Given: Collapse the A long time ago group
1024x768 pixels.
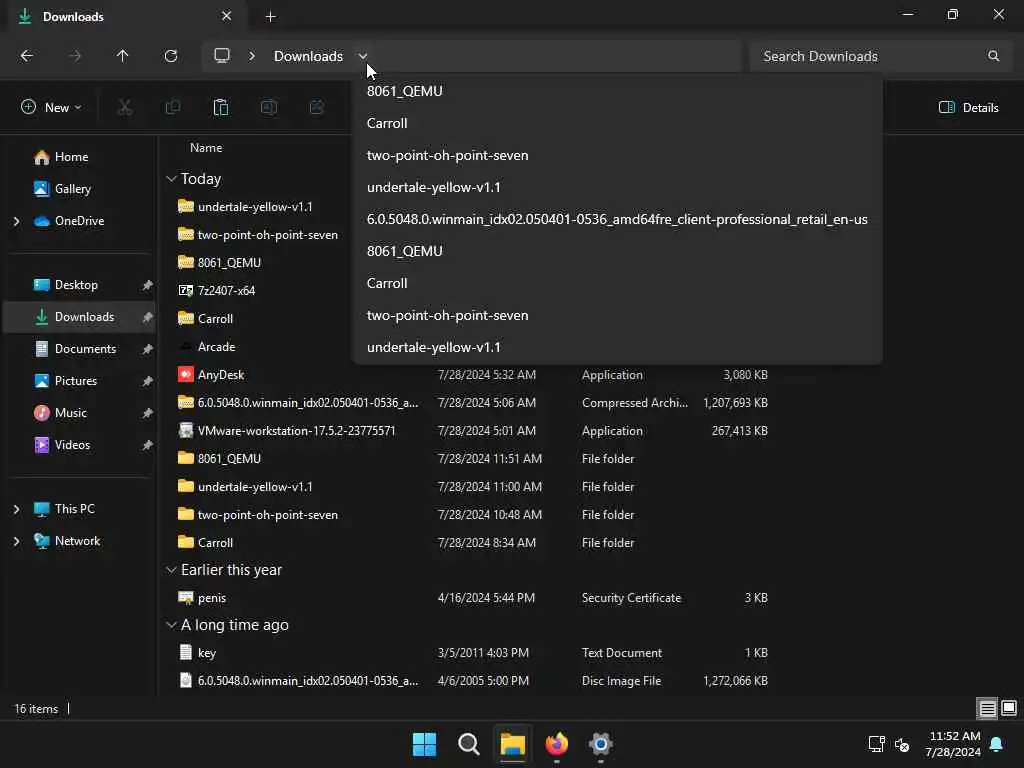Looking at the screenshot, I should [171, 625].
